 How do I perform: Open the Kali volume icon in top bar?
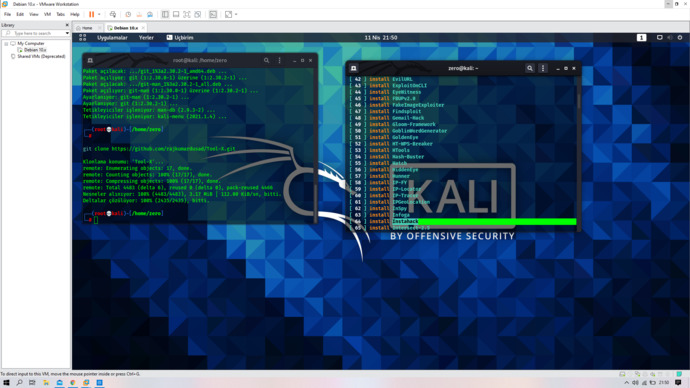point(670,38)
